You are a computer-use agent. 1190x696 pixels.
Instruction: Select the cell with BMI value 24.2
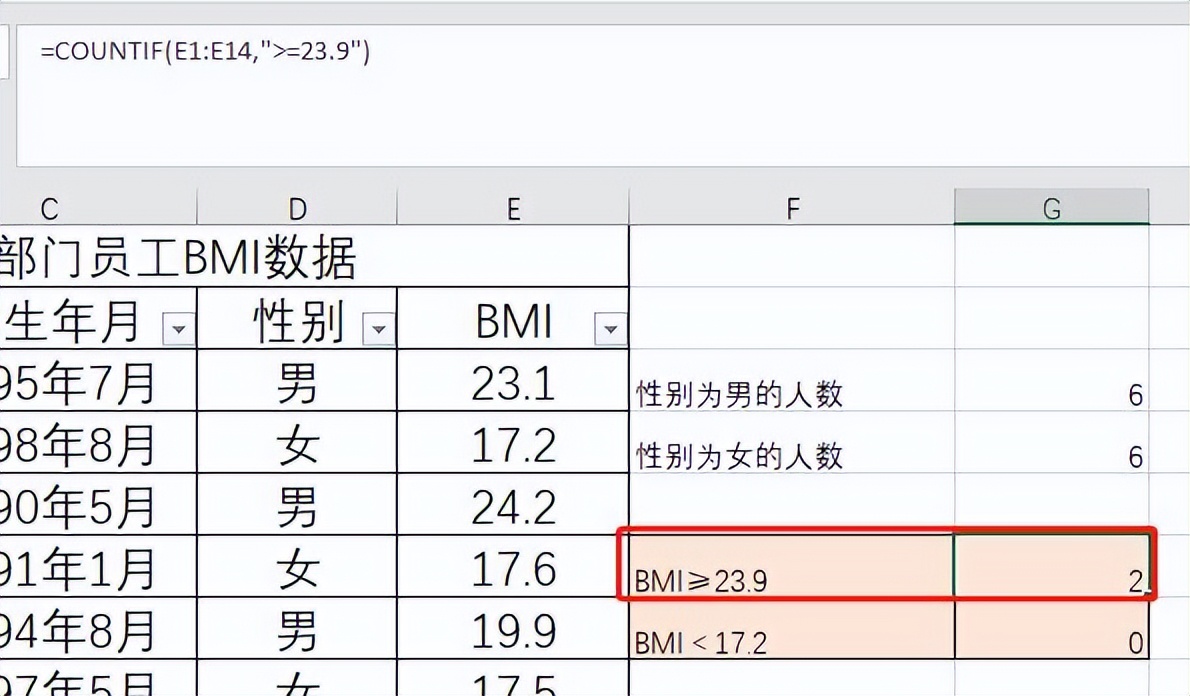(x=513, y=507)
